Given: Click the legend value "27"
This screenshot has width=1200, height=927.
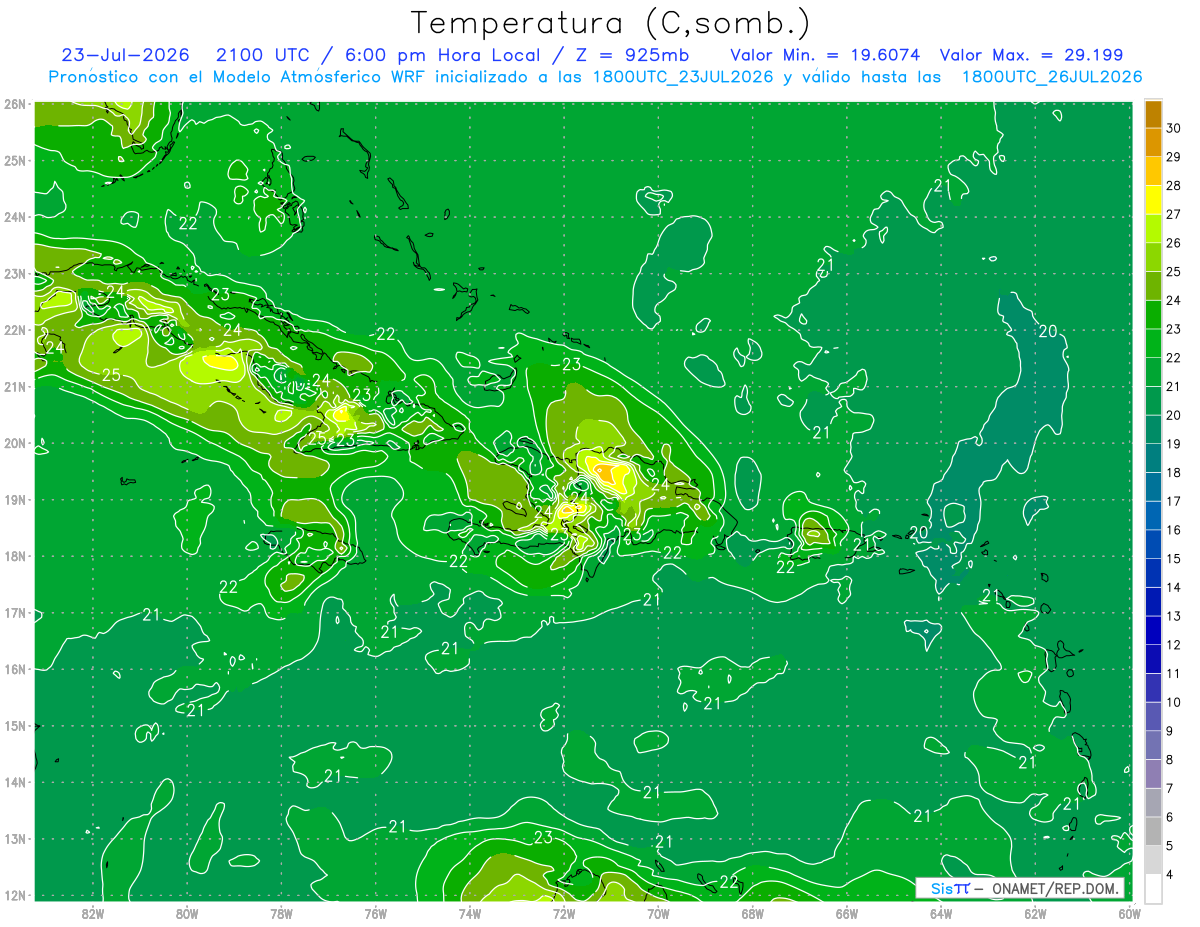Looking at the screenshot, I should point(1173,214).
